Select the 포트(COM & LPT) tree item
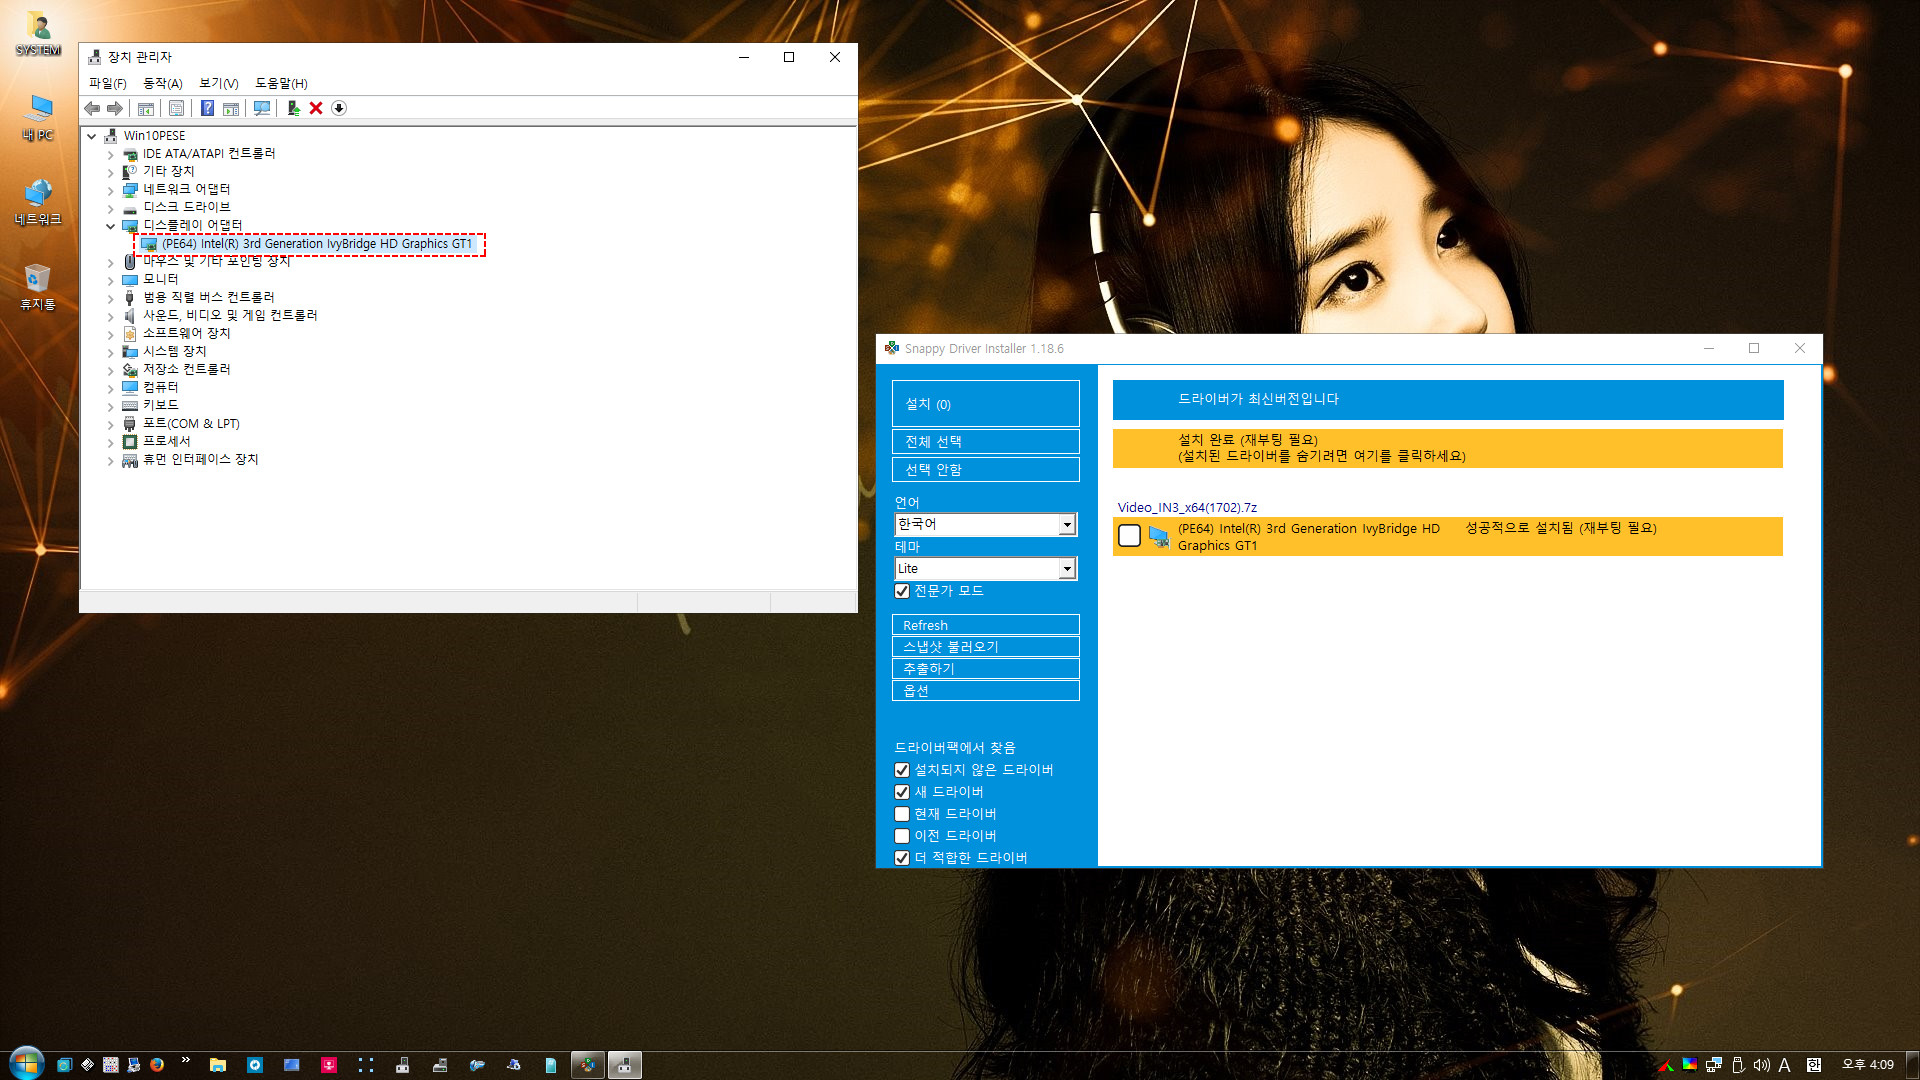 (x=191, y=424)
